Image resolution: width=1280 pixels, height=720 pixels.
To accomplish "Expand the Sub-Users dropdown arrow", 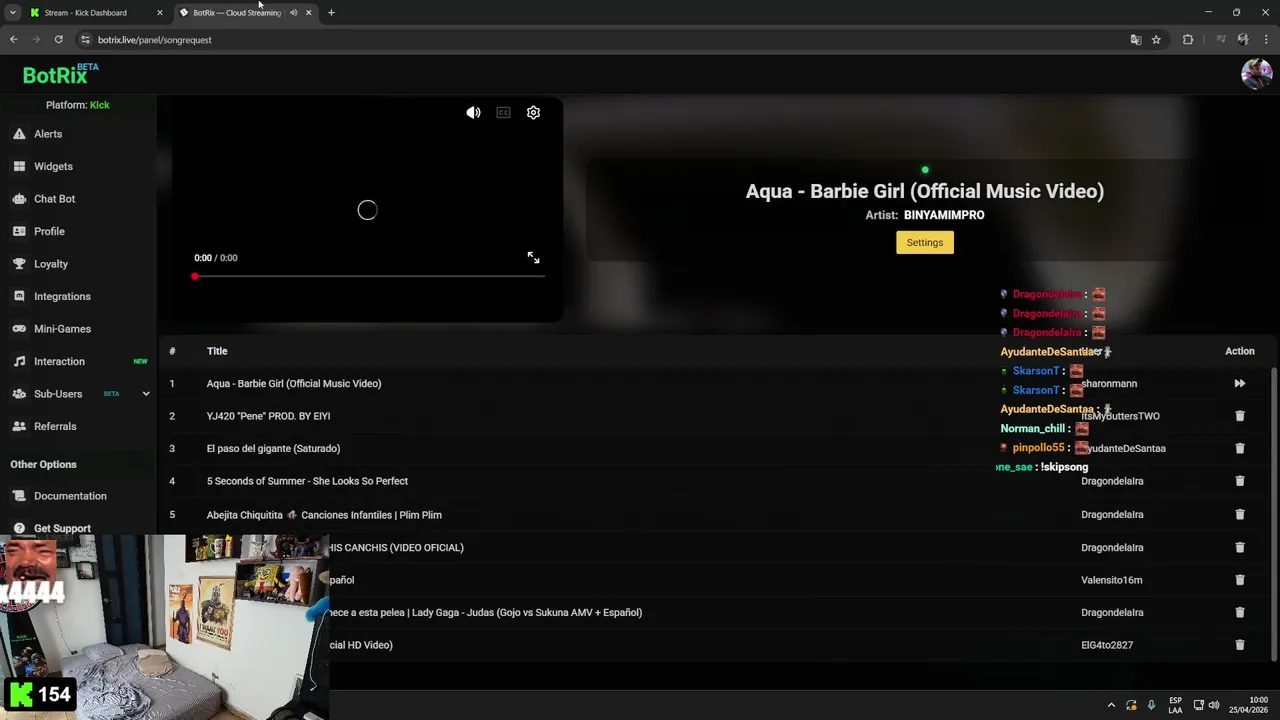I will click(x=146, y=394).
